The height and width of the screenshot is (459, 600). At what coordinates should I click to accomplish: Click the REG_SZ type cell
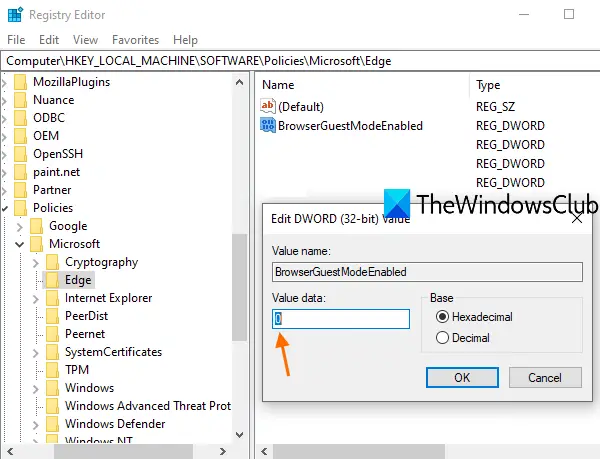pos(495,107)
